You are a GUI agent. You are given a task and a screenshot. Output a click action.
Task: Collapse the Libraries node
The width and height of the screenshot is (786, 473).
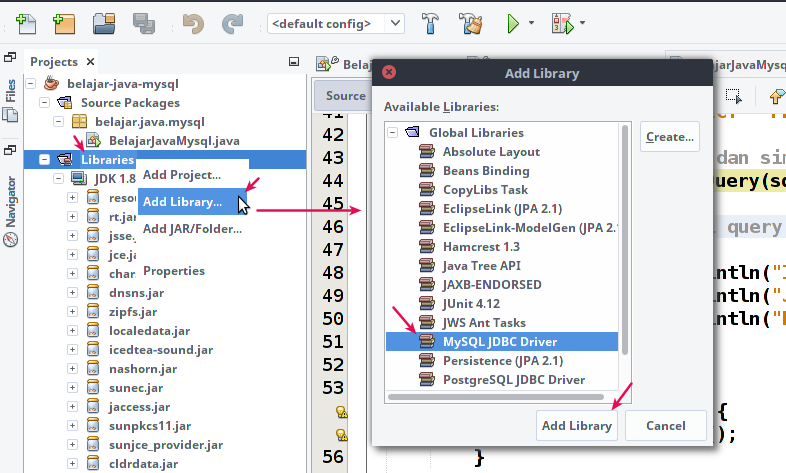pos(45,160)
